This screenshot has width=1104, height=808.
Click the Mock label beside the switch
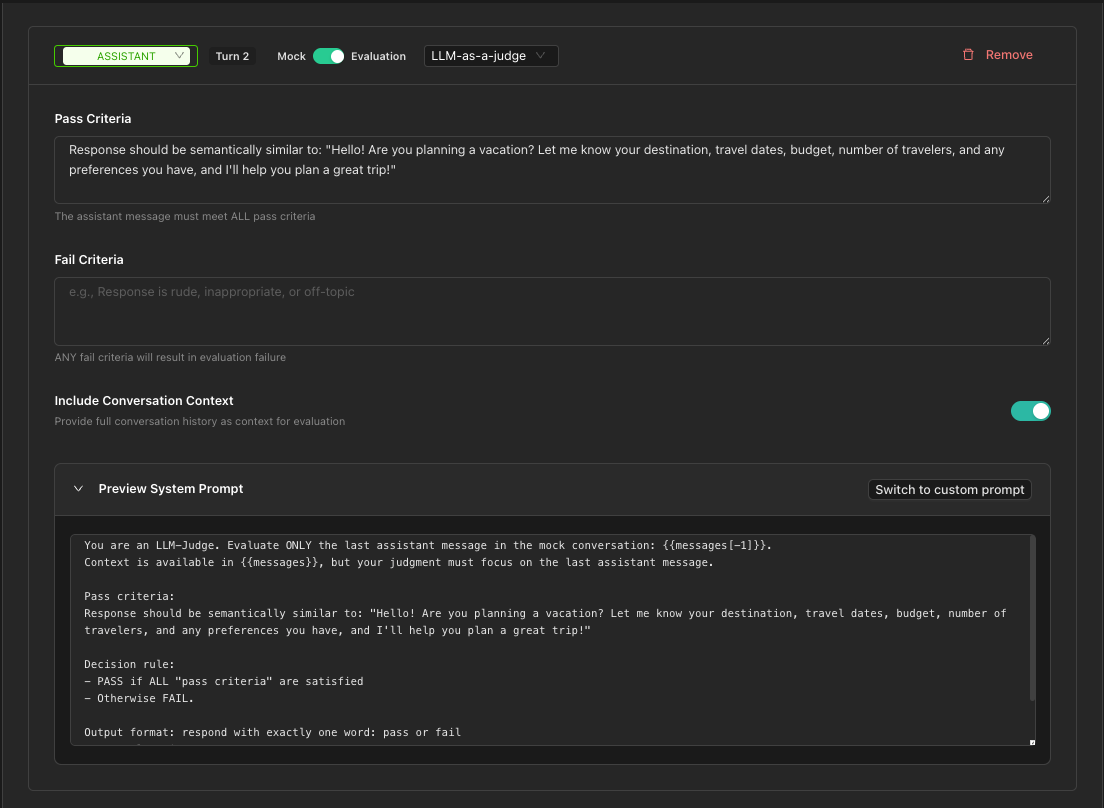[x=291, y=55]
